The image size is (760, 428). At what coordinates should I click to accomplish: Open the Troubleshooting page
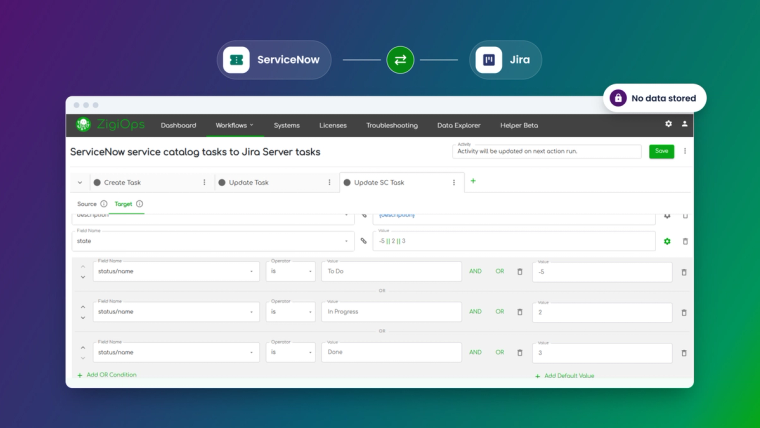point(392,125)
